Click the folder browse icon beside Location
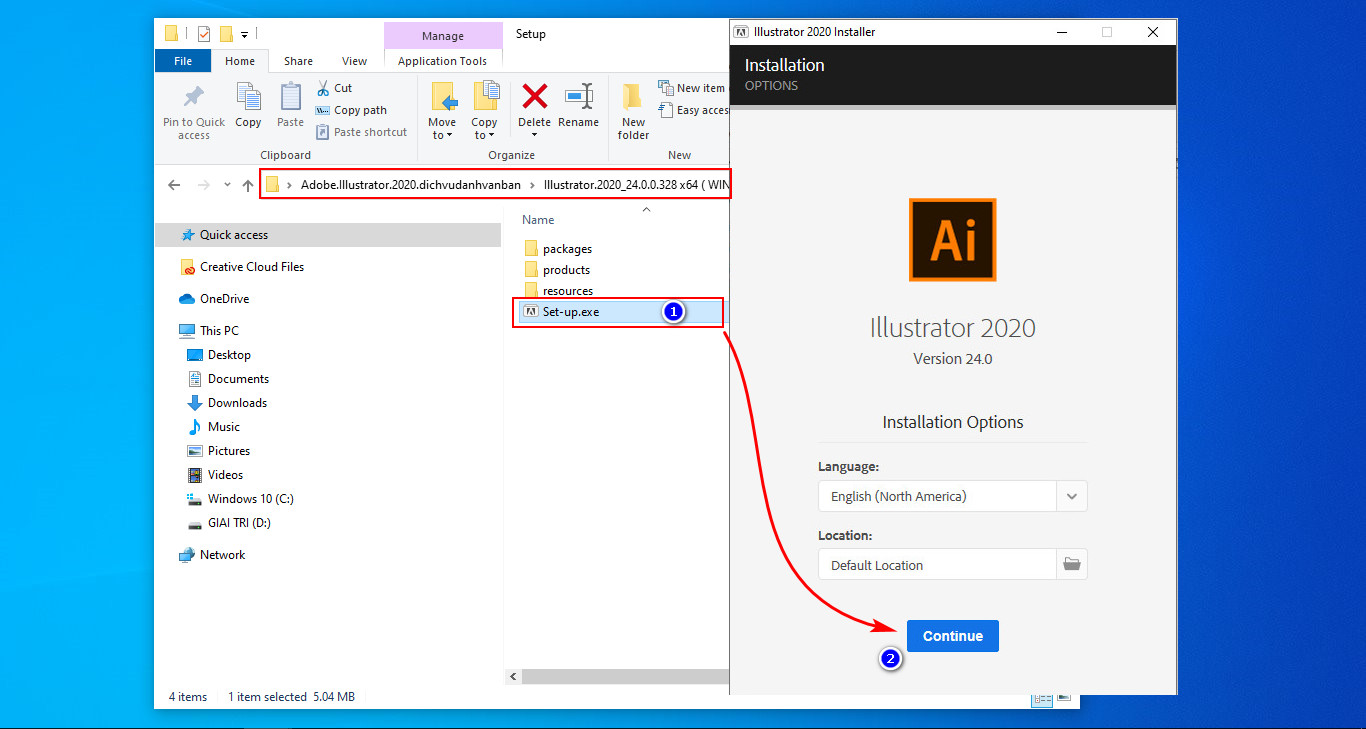1366x729 pixels. tap(1072, 564)
